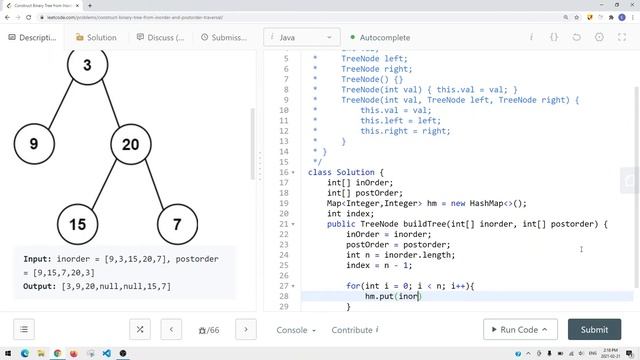Expand the Console panel dropdown

[x=296, y=330]
